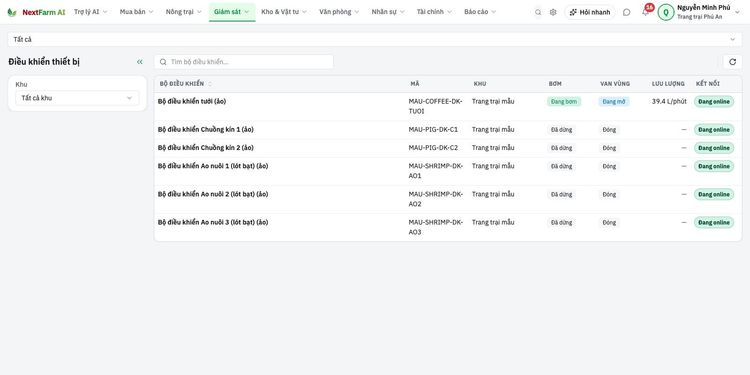750x375 pixels.
Task: Click the user avatar circle
Action: [x=666, y=12]
